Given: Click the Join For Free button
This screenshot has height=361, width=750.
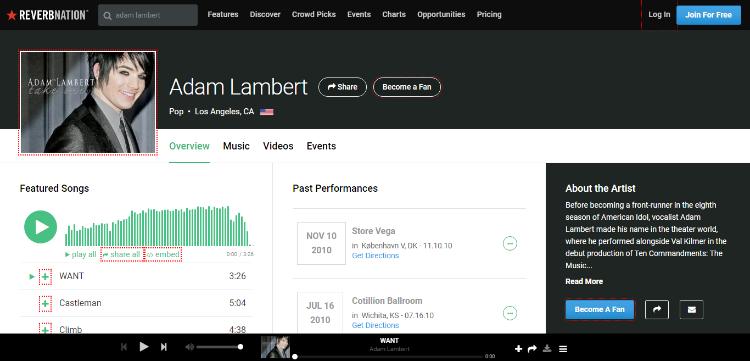Looking at the screenshot, I should (x=708, y=15).
